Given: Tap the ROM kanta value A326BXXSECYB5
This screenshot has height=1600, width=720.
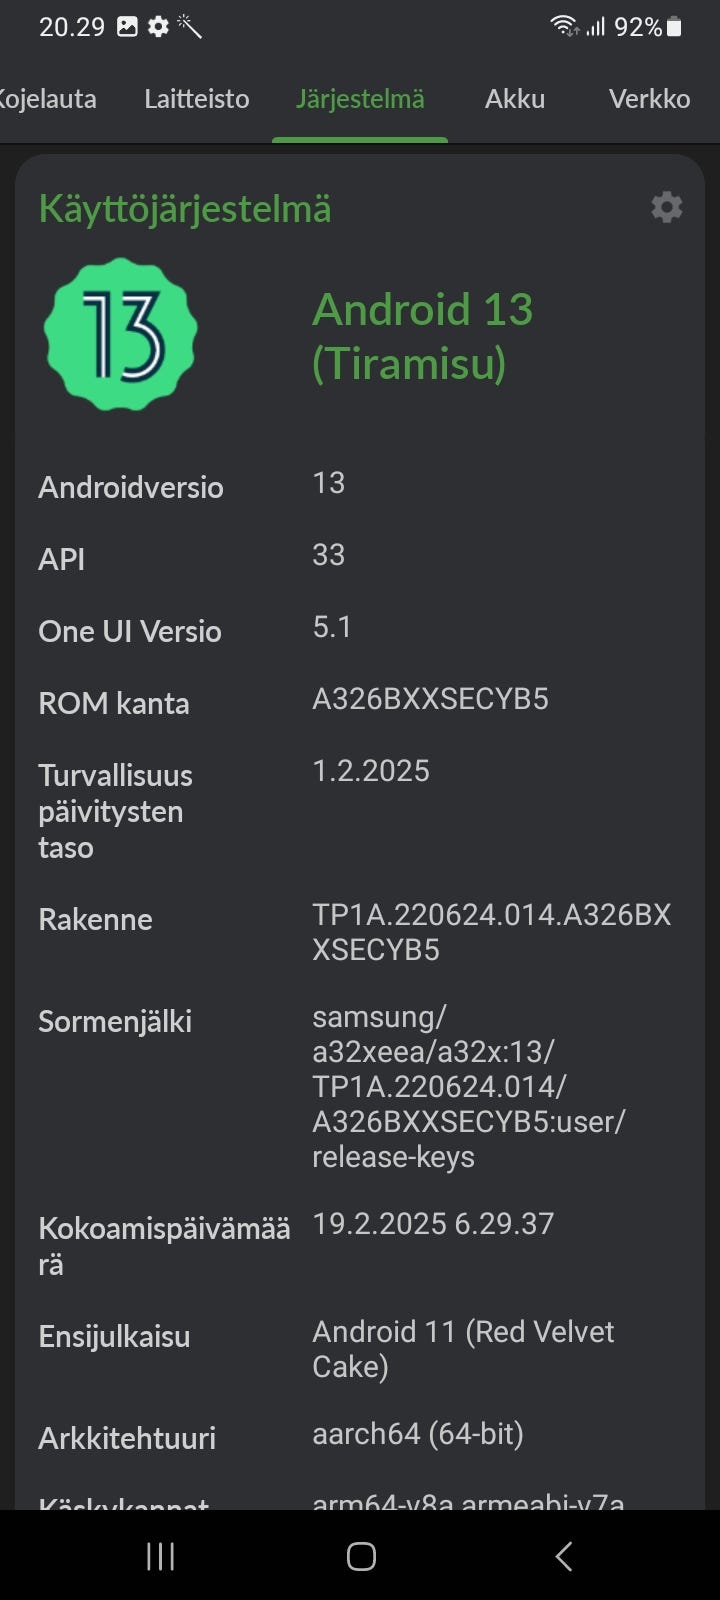Looking at the screenshot, I should [430, 699].
